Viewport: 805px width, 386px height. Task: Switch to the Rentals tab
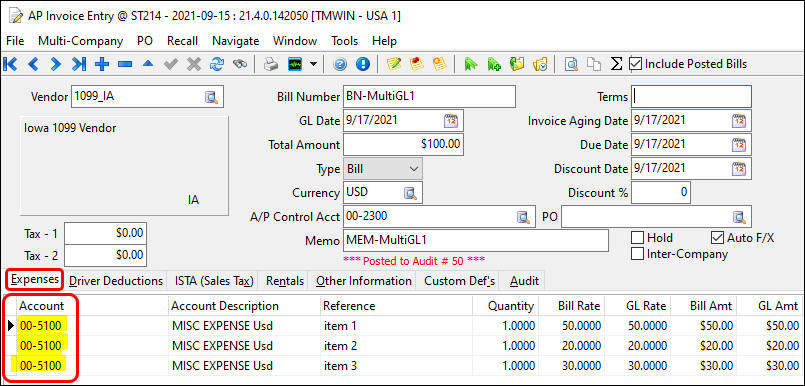(285, 281)
